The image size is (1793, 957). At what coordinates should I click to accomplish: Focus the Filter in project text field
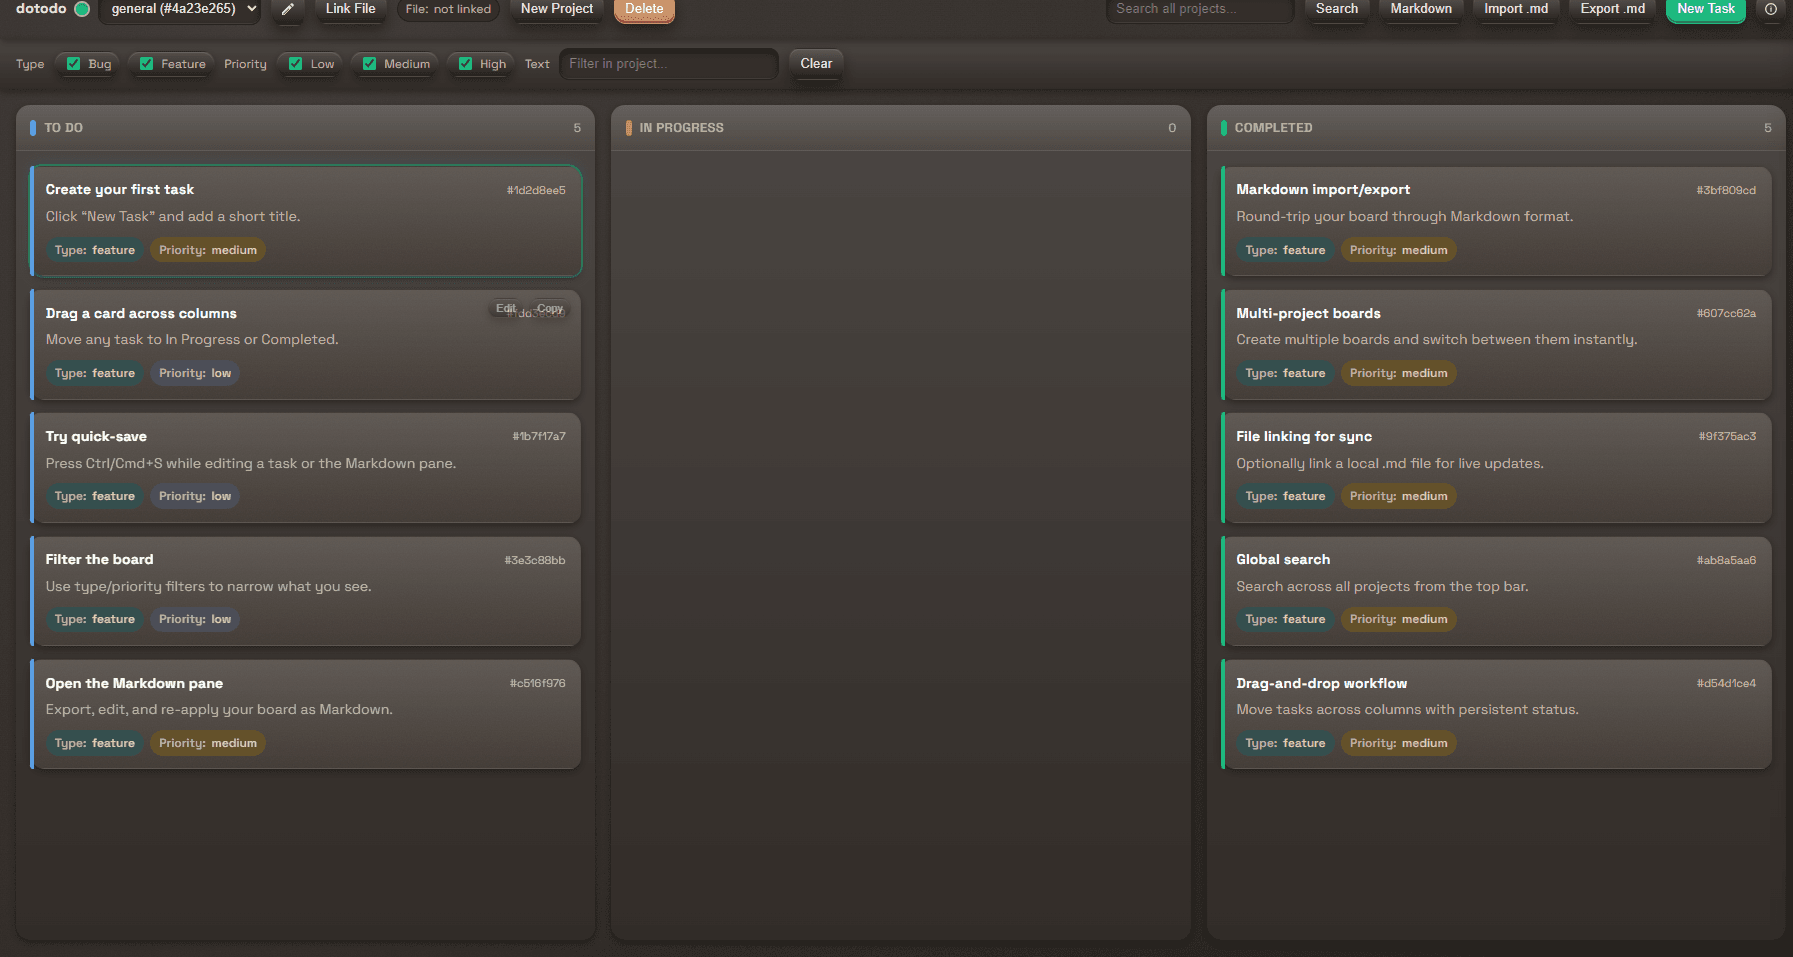point(668,64)
